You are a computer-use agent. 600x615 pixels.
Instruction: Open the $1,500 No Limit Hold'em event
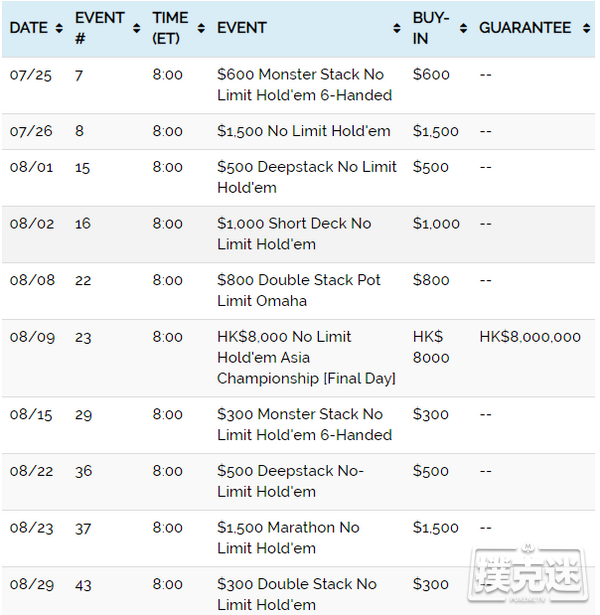(x=304, y=131)
